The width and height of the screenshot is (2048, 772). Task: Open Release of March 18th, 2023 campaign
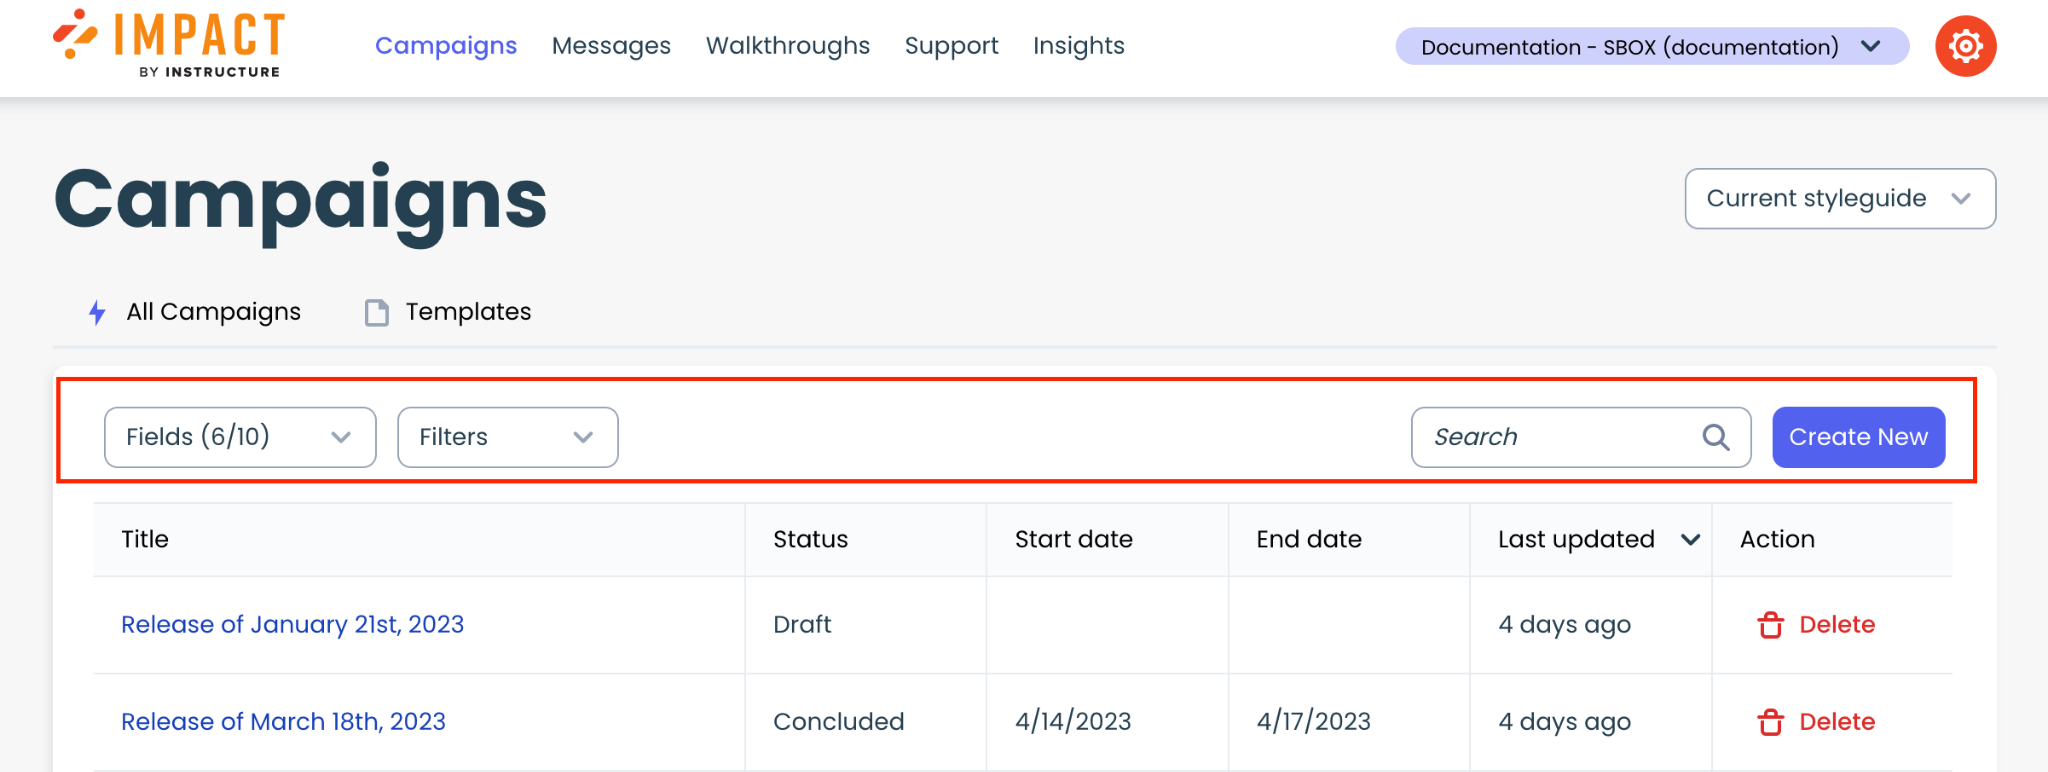tap(283, 722)
